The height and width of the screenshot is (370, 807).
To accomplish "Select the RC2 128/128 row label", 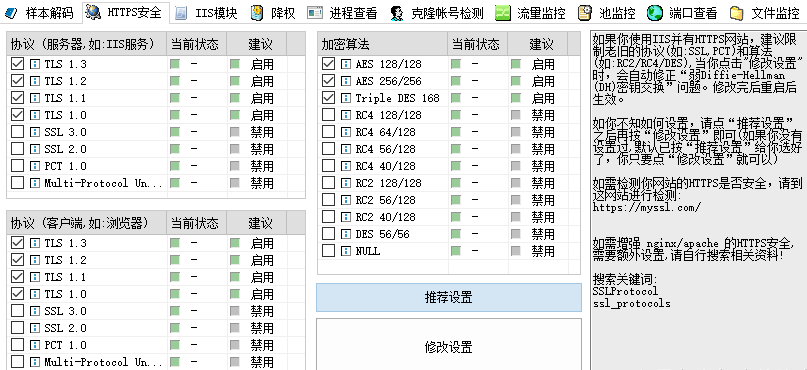I will (x=388, y=183).
